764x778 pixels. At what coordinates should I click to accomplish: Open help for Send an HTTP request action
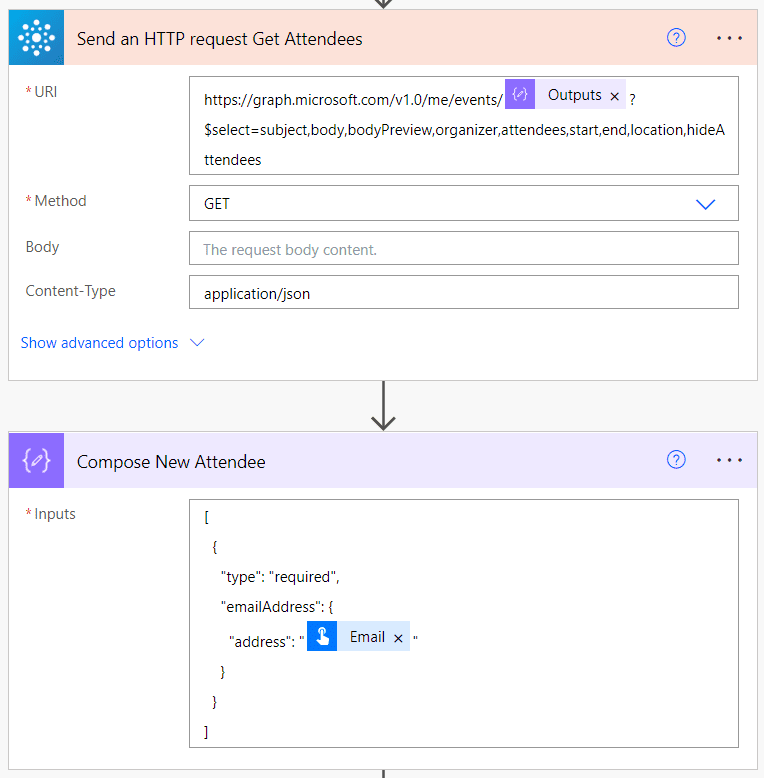pos(676,38)
